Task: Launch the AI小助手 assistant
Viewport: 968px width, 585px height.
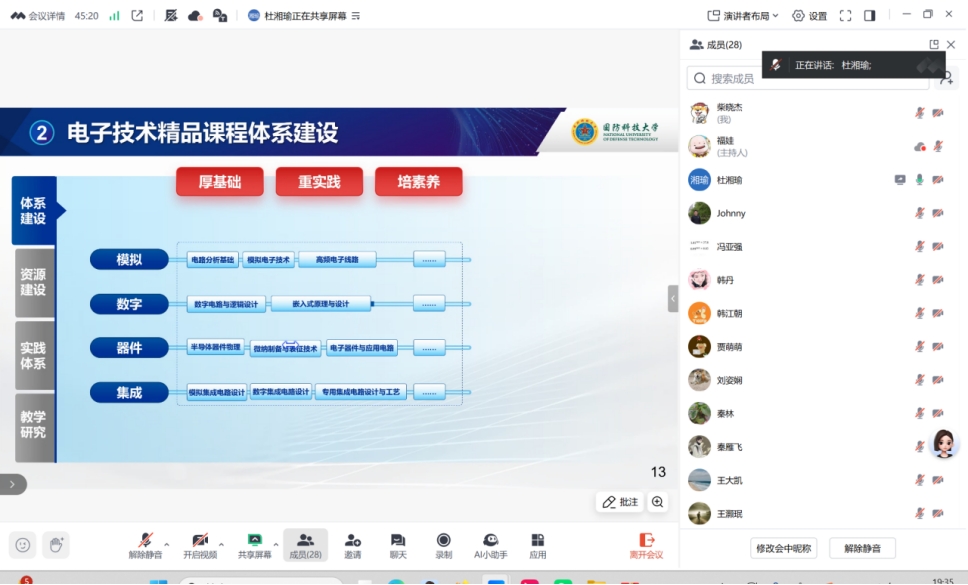Action: tap(490, 545)
